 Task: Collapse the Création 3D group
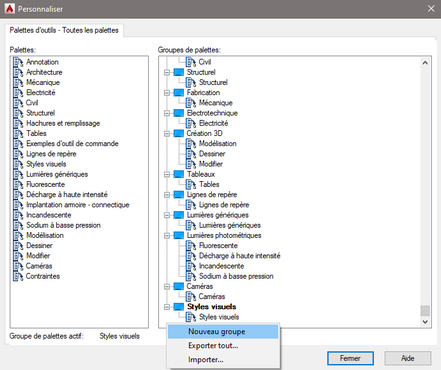pyautogui.click(x=167, y=134)
